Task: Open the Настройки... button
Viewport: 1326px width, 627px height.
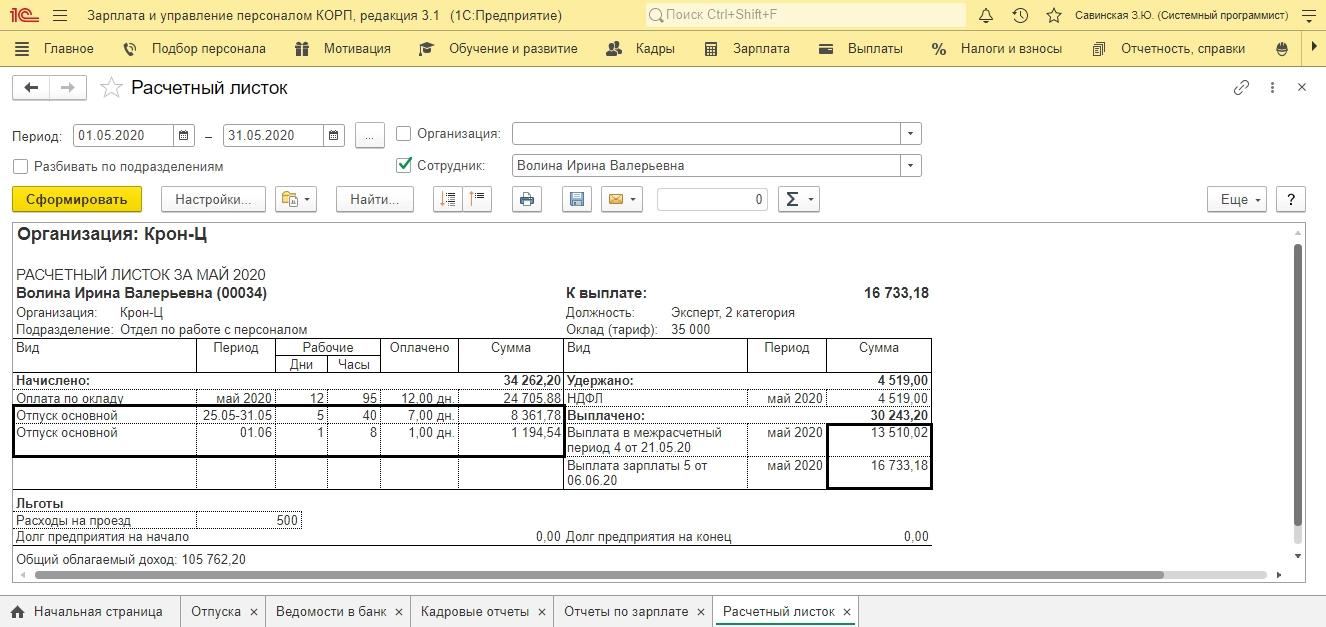Action: point(213,199)
